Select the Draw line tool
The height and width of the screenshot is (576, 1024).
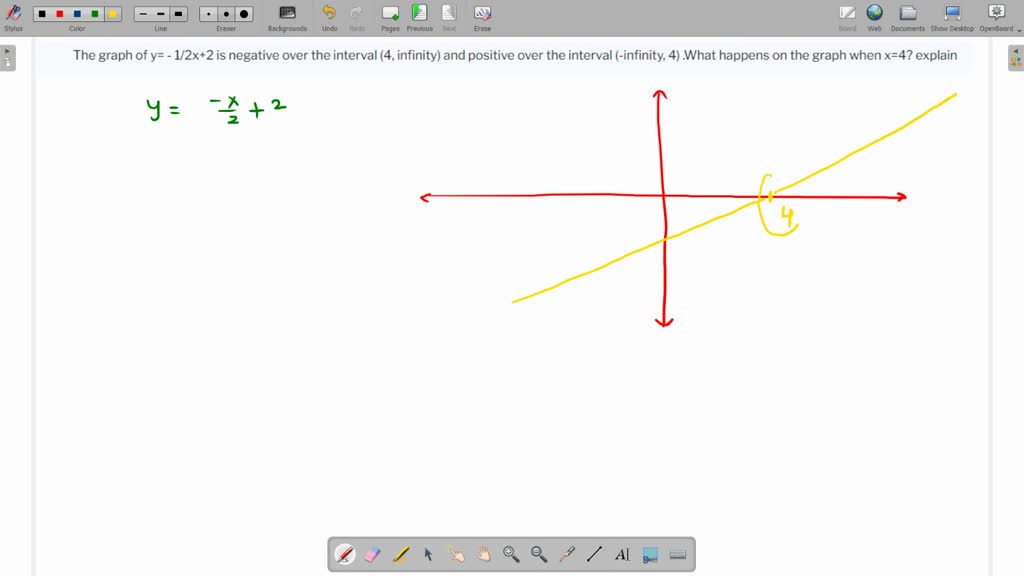594,554
